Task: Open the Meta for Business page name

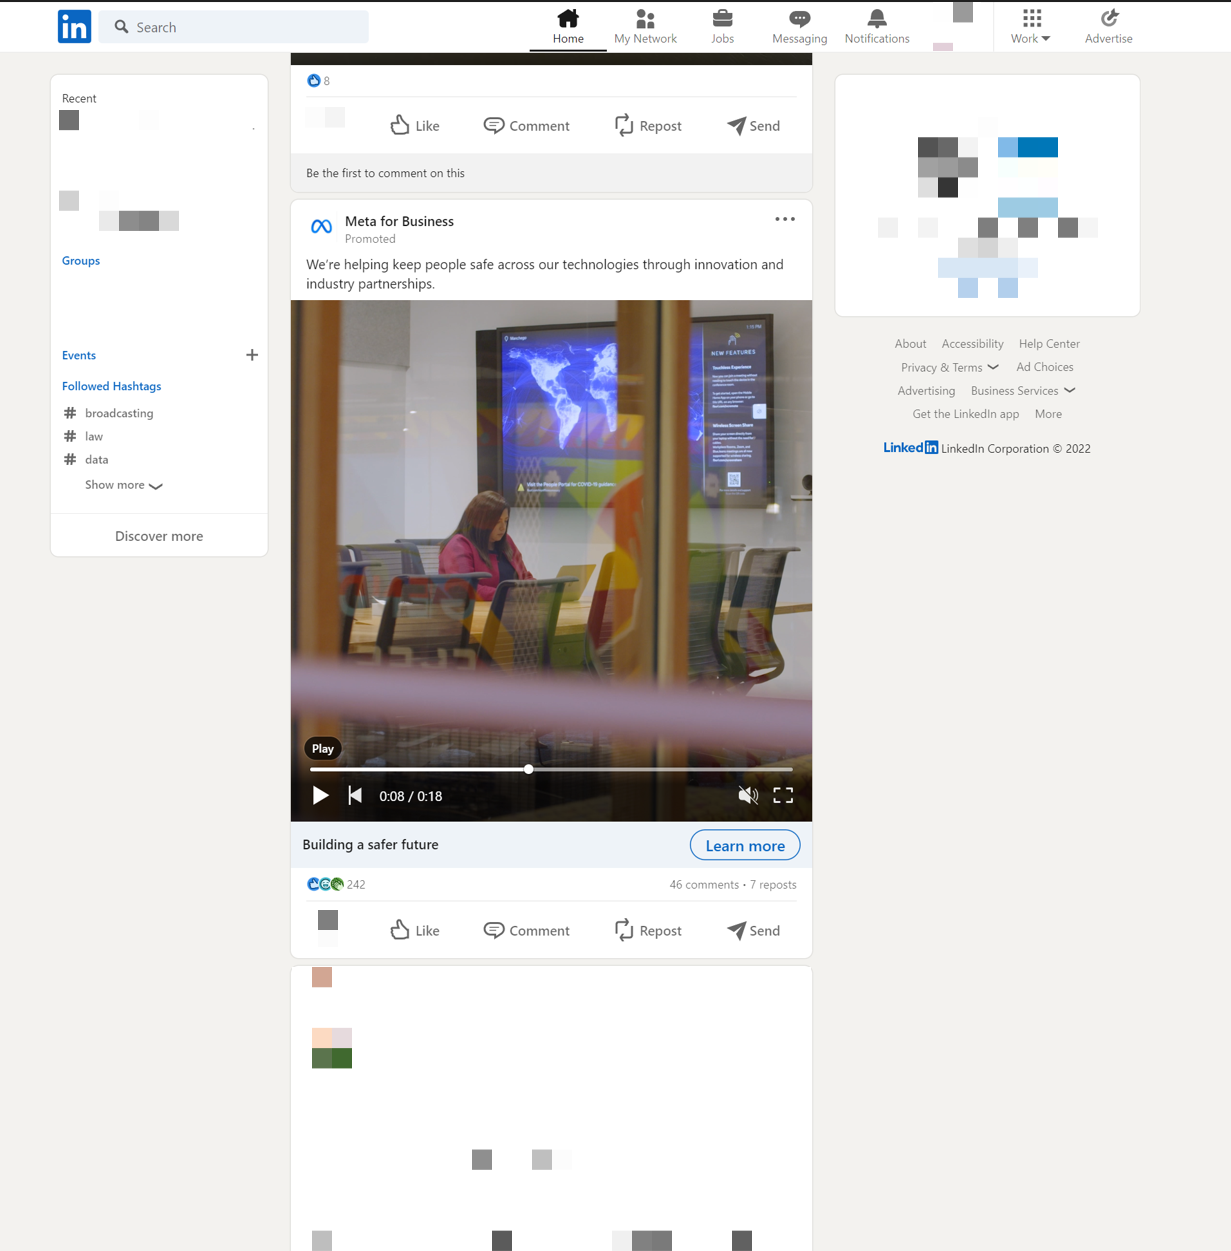Action: 399,221
